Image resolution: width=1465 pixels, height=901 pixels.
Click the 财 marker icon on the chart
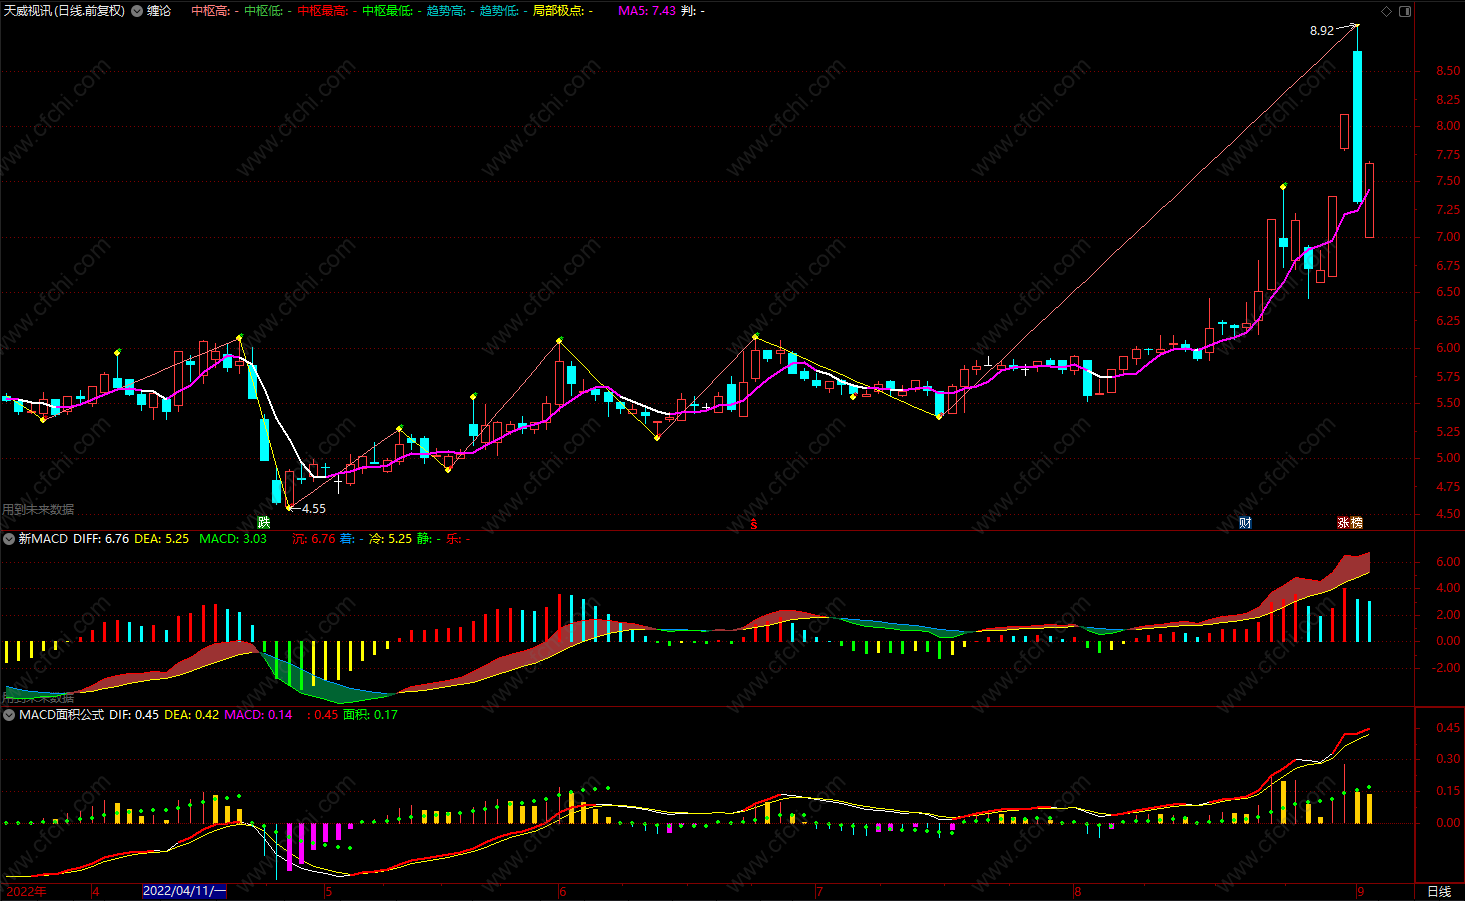(x=1245, y=522)
